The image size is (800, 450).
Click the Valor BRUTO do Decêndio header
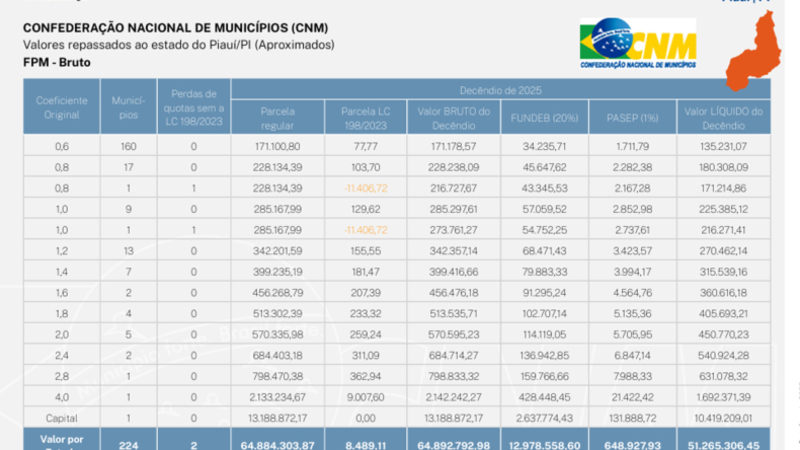pyautogui.click(x=456, y=118)
